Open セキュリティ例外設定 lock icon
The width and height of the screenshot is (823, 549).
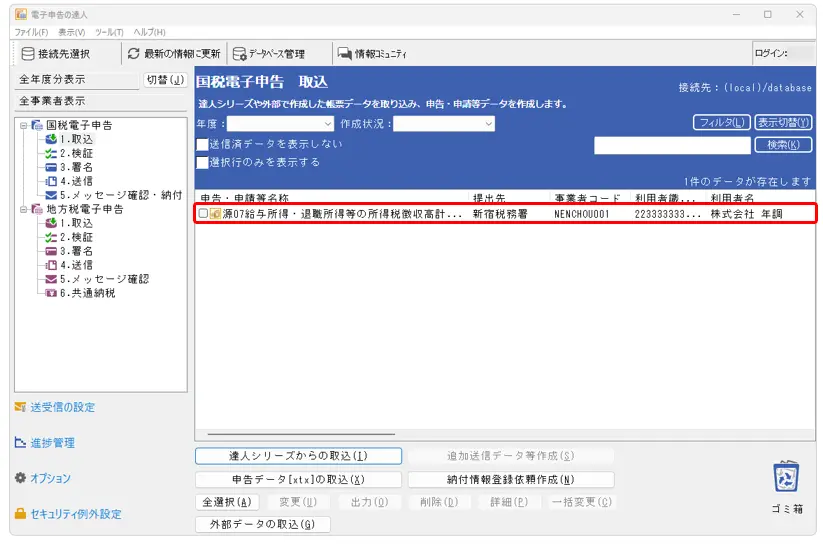click(x=20, y=514)
